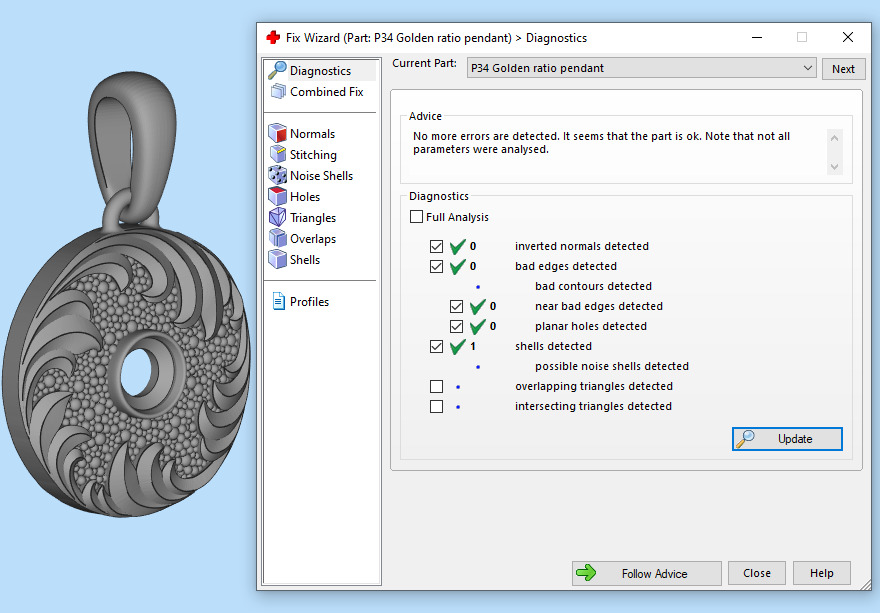
Task: Click the Close button at bottom
Action: tap(757, 573)
